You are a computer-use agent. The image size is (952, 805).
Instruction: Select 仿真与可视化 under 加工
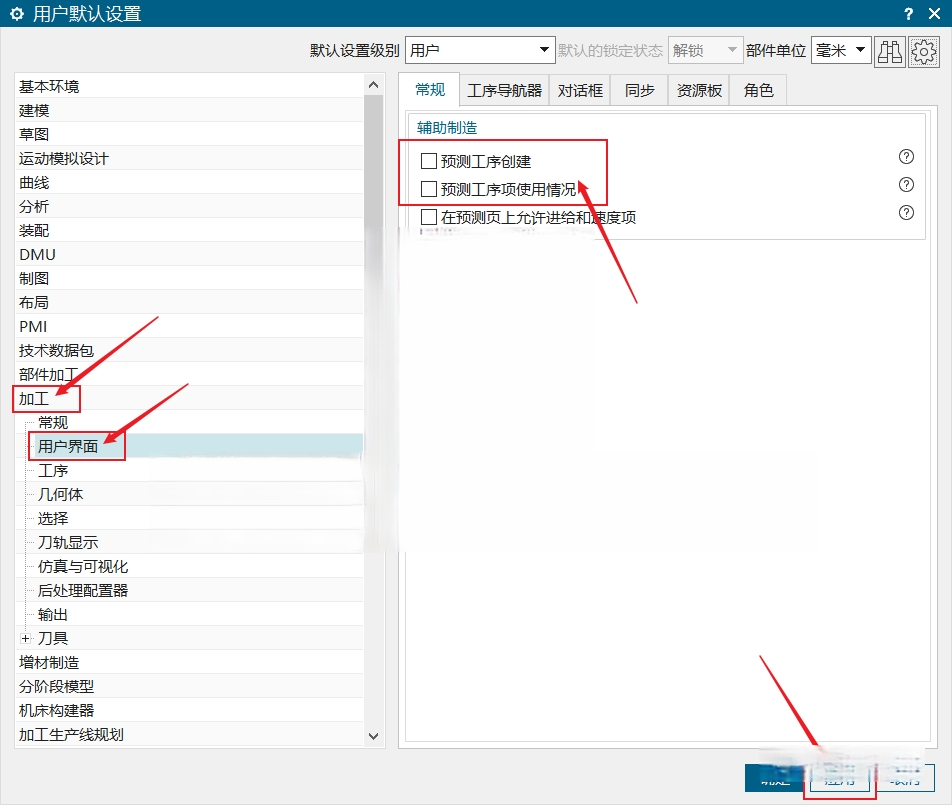83,566
